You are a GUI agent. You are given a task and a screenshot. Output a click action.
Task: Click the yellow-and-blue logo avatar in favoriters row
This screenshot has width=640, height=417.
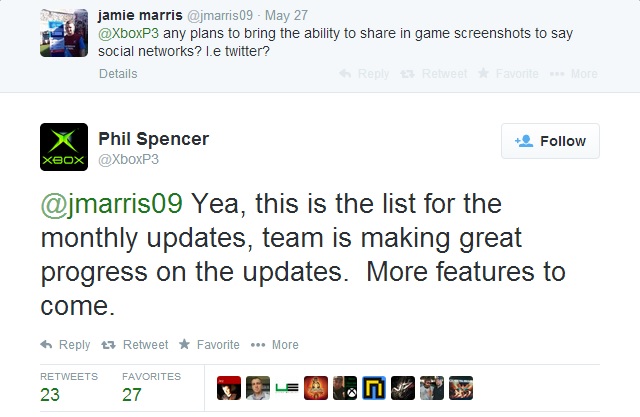click(374, 388)
